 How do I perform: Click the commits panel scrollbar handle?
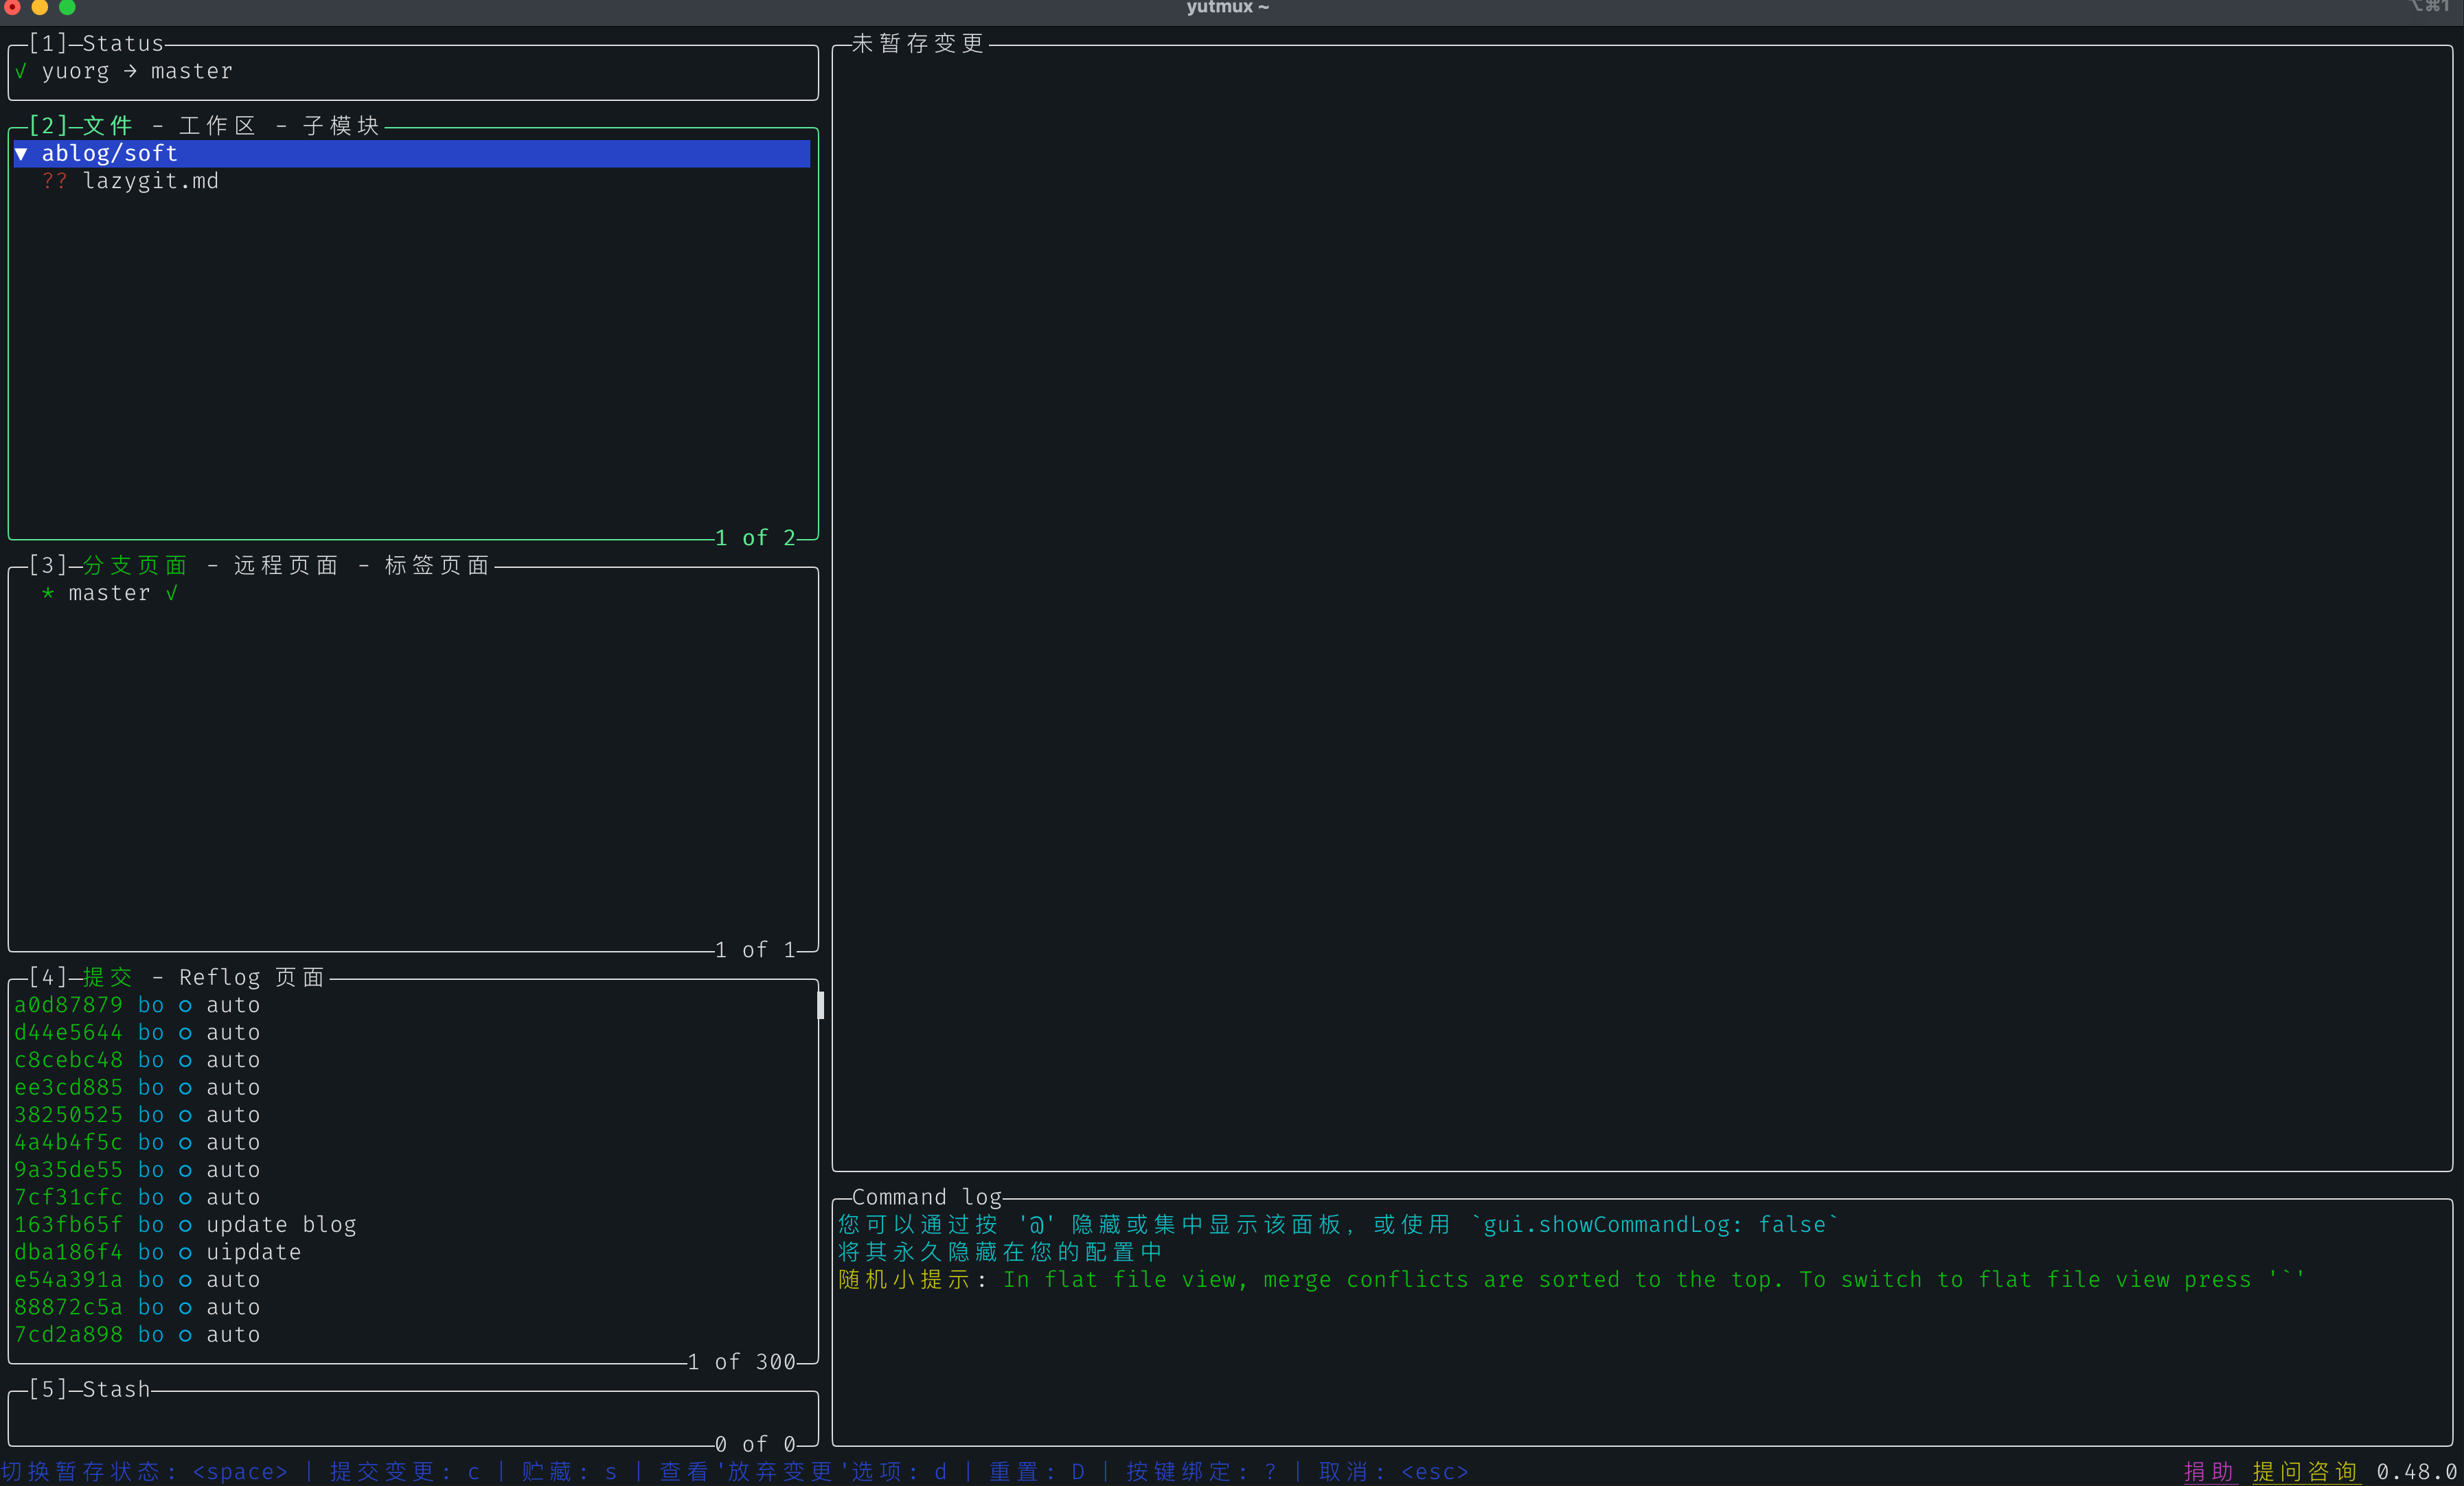coord(821,1005)
